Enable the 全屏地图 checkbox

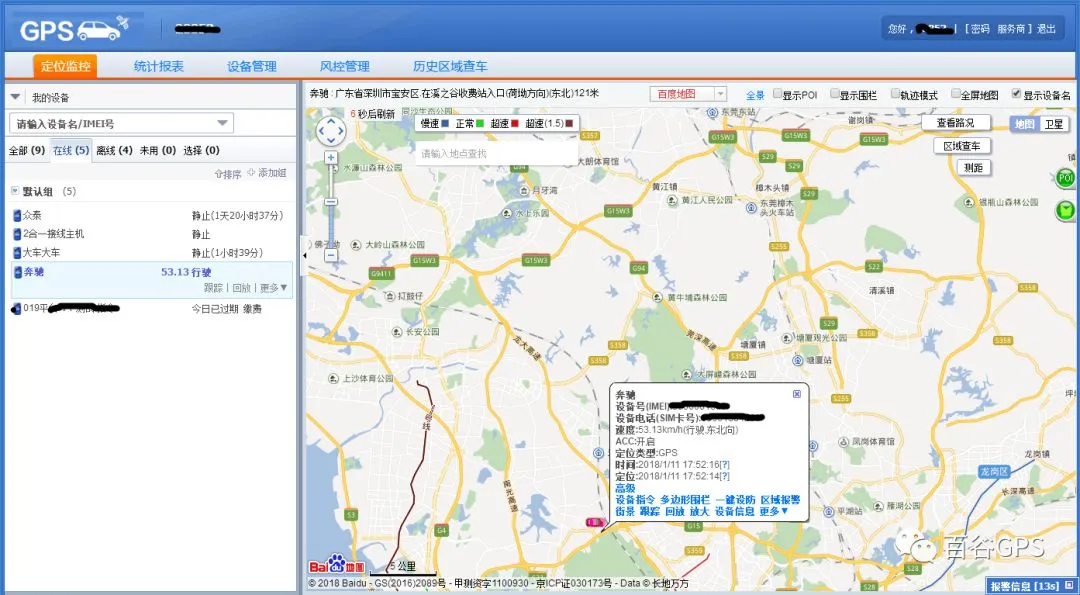tap(956, 94)
